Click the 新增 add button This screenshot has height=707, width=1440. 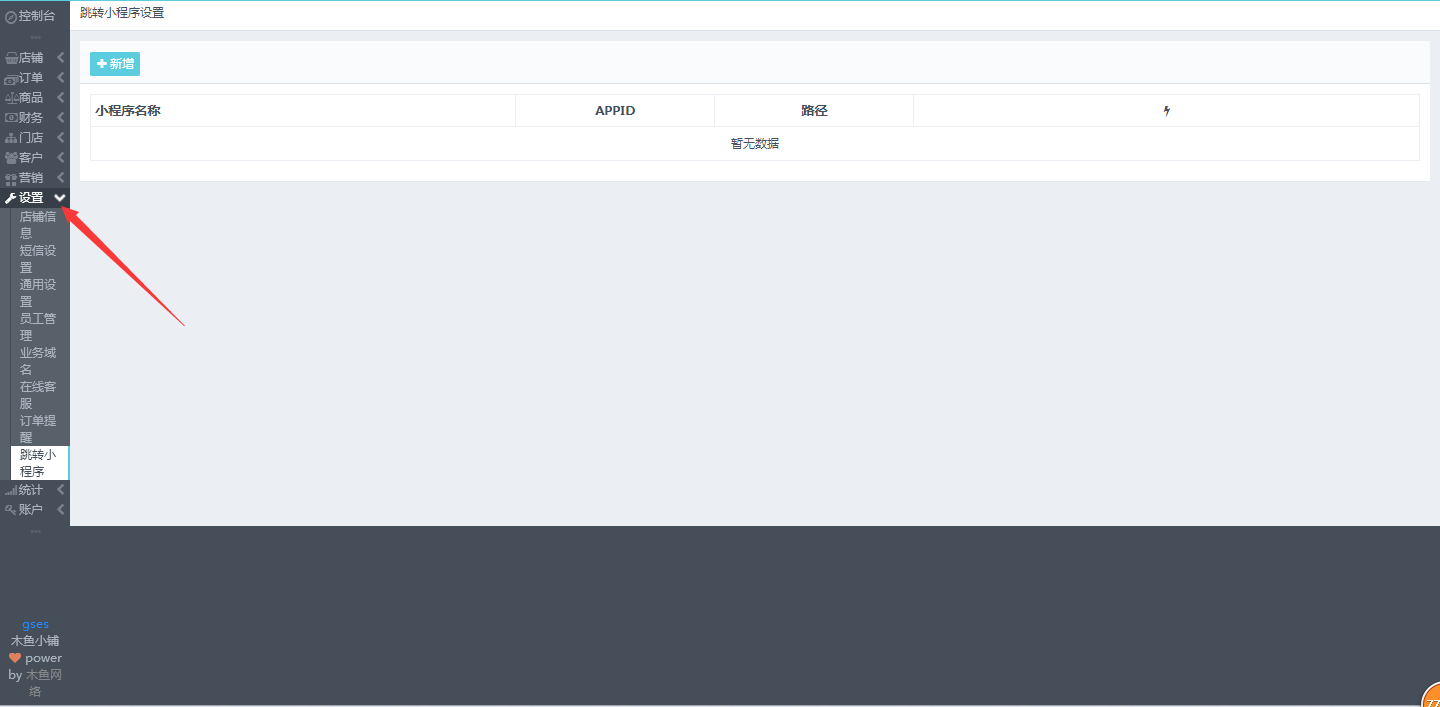click(115, 64)
